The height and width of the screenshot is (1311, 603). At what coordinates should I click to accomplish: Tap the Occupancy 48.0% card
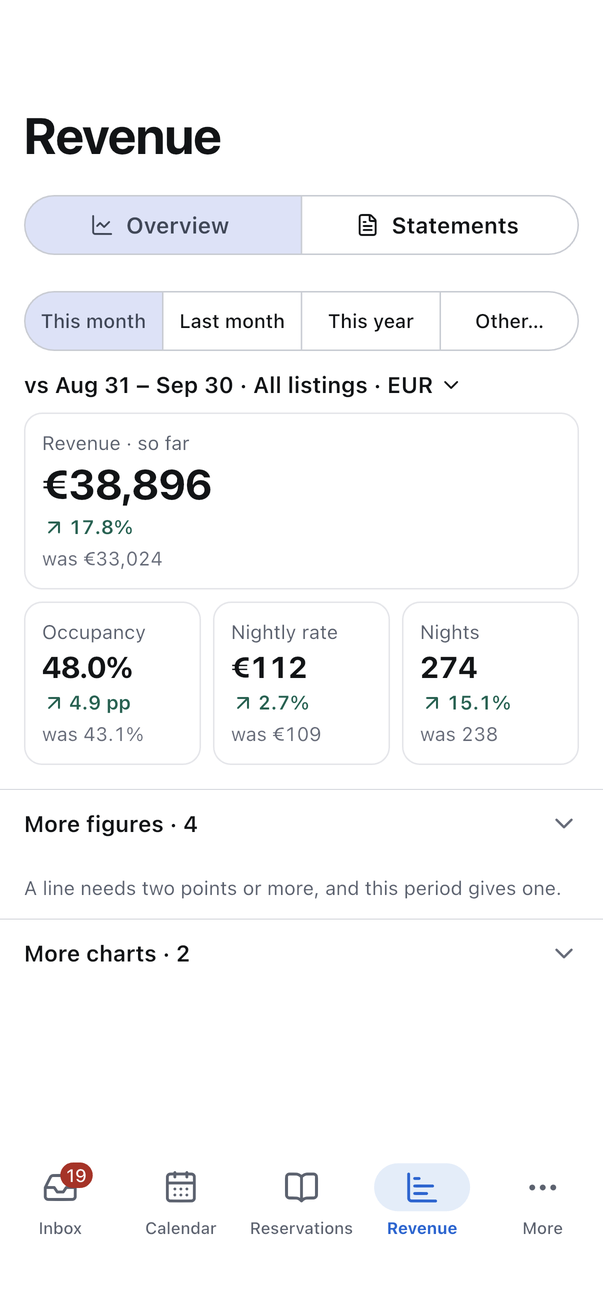[x=112, y=683]
